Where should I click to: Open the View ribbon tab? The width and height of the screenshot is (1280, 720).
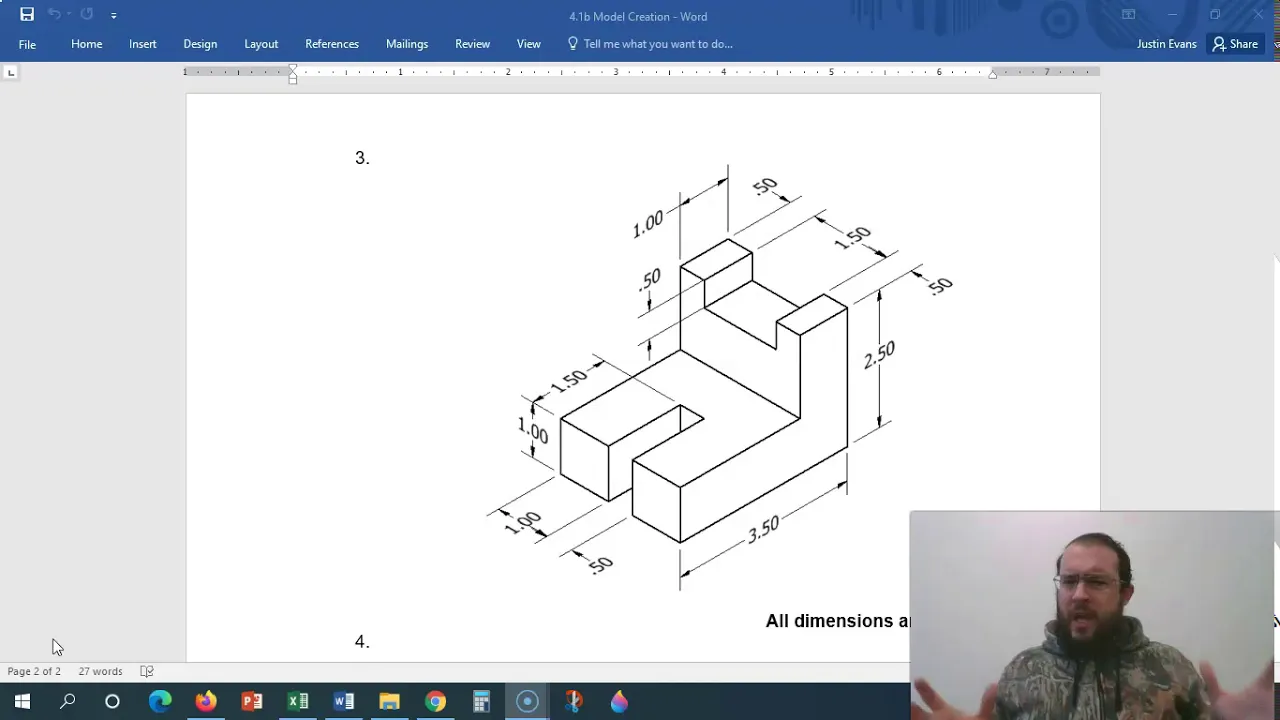click(x=529, y=44)
